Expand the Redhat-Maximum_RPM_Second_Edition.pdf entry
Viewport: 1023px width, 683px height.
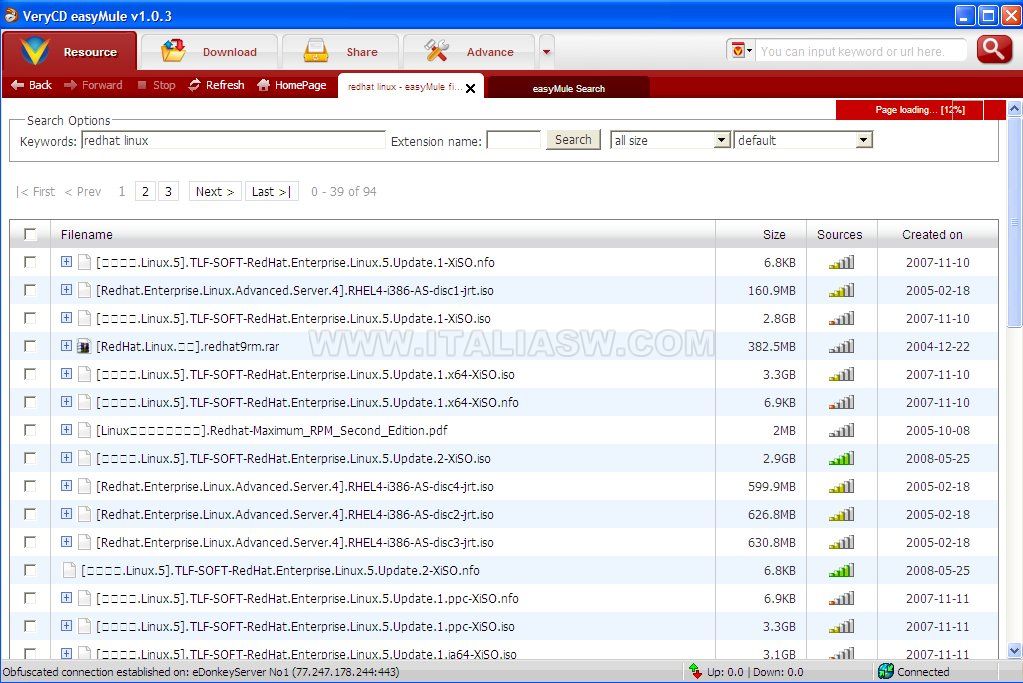[67, 430]
